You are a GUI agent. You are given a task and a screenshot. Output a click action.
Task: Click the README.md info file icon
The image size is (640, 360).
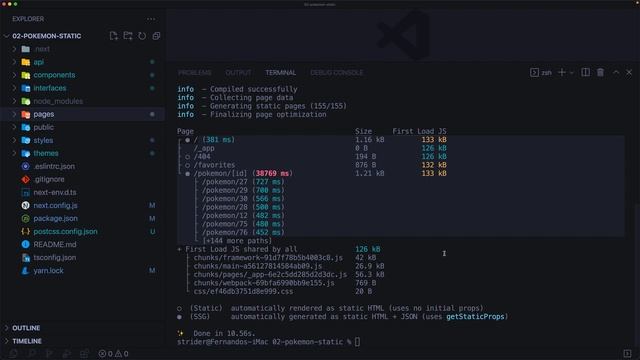(x=25, y=244)
